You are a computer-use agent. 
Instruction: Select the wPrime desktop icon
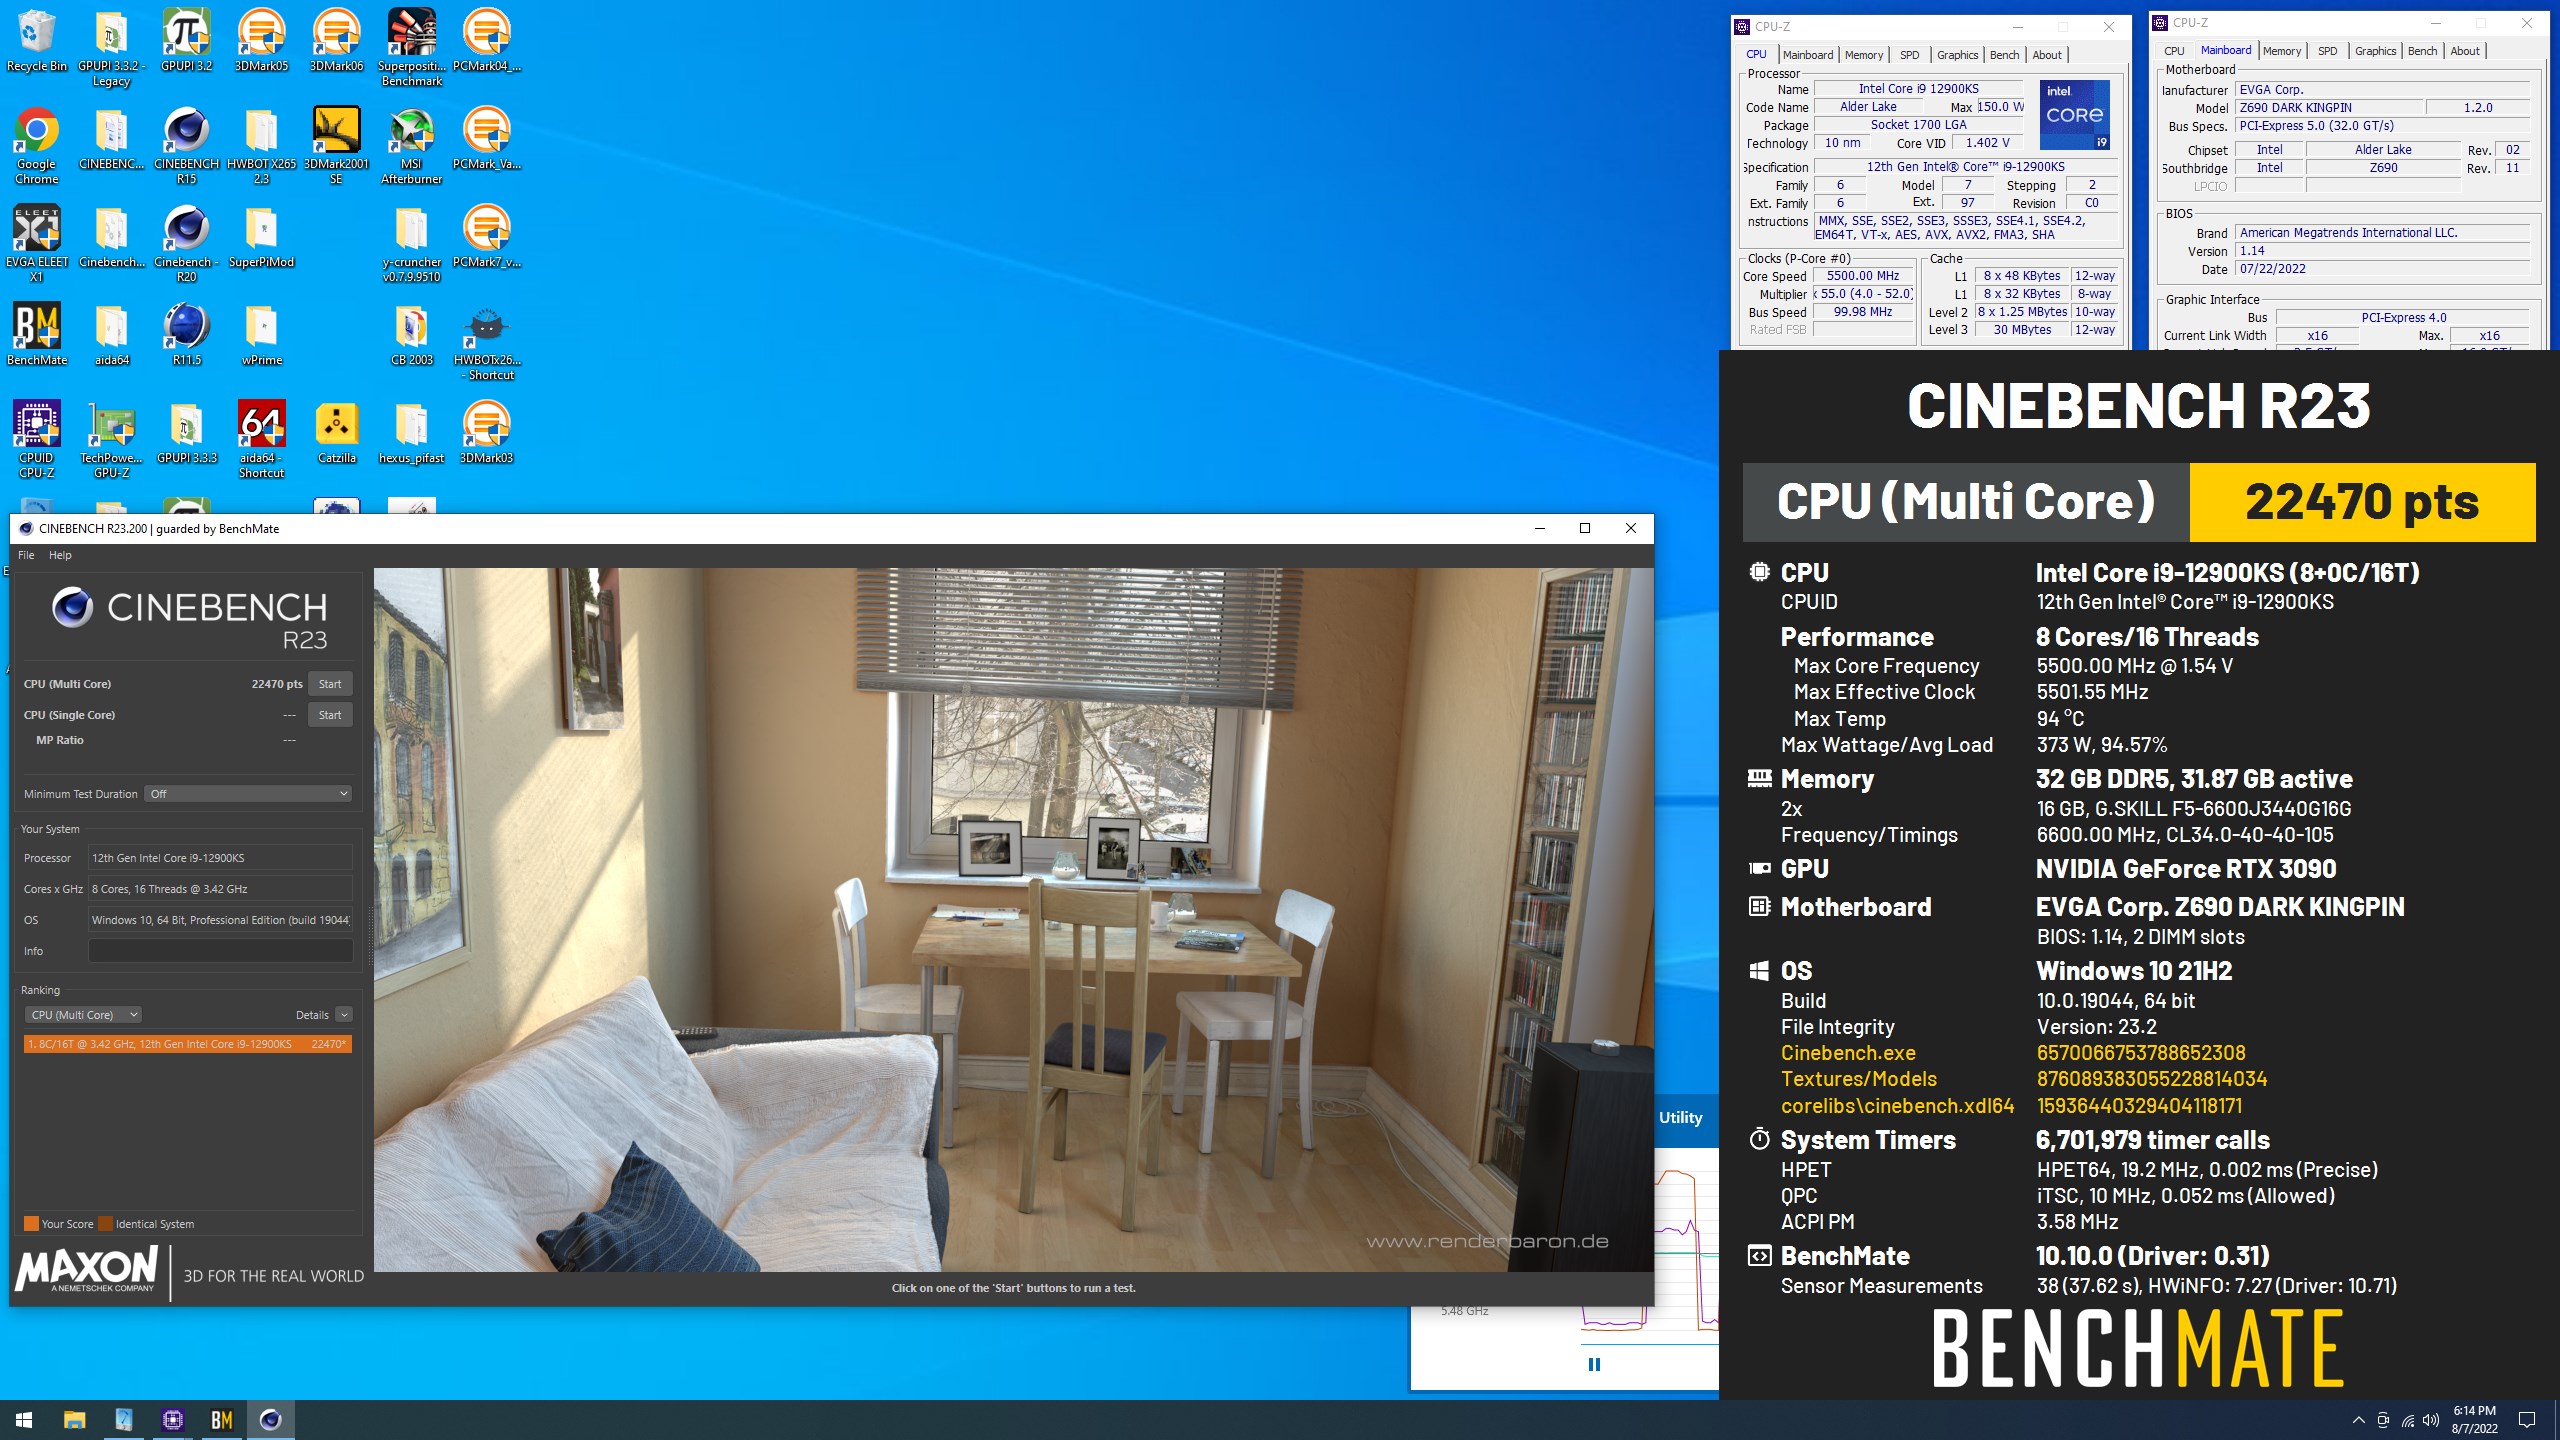(x=262, y=335)
